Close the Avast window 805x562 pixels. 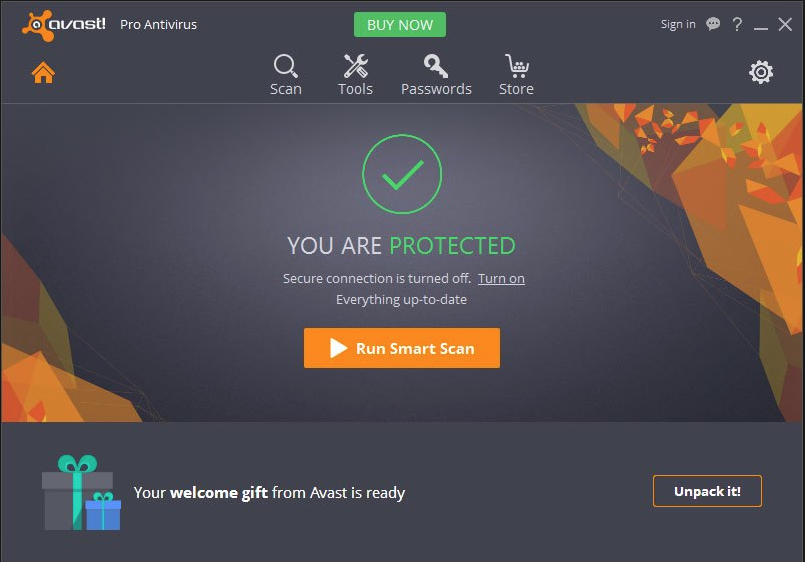[785, 24]
